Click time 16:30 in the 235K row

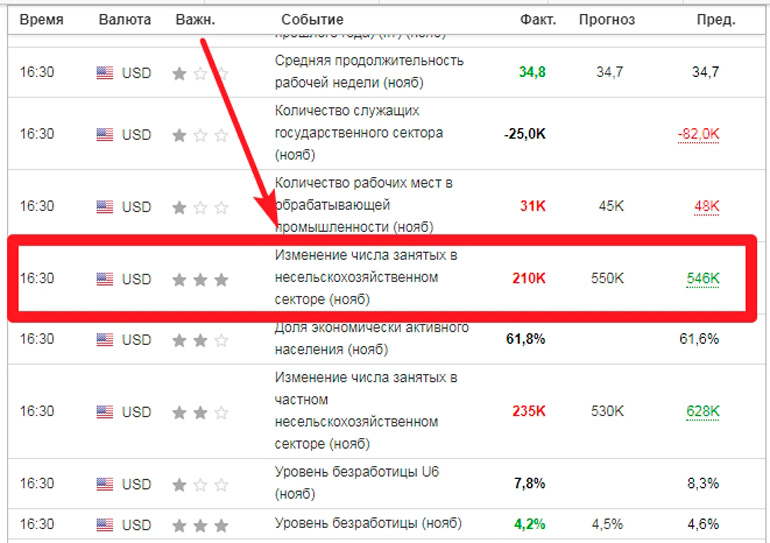pyautogui.click(x=37, y=411)
